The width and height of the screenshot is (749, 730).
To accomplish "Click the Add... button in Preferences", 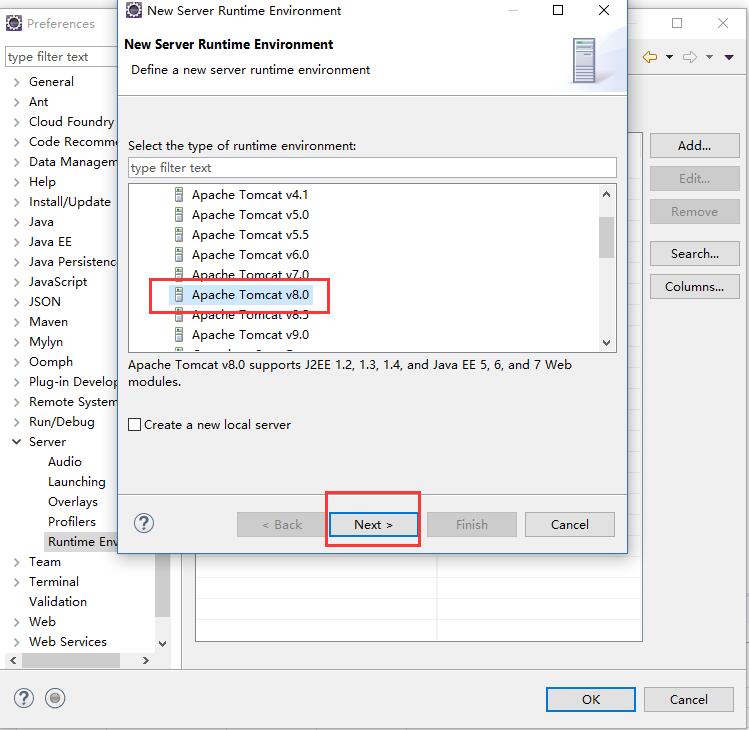I will pyautogui.click(x=695, y=146).
